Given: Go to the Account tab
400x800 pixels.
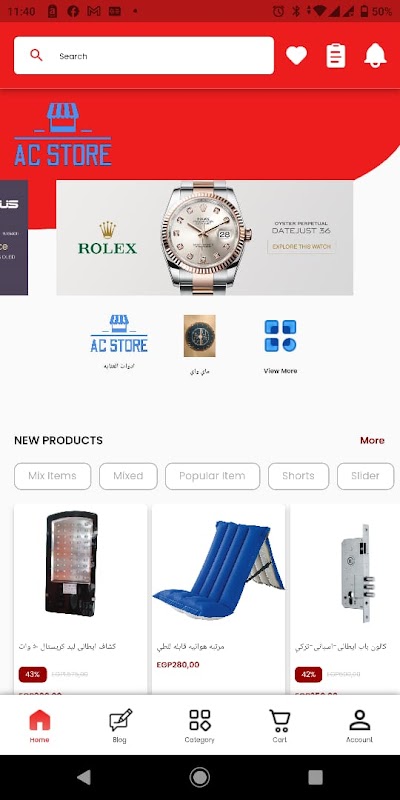Looking at the screenshot, I should [360, 726].
